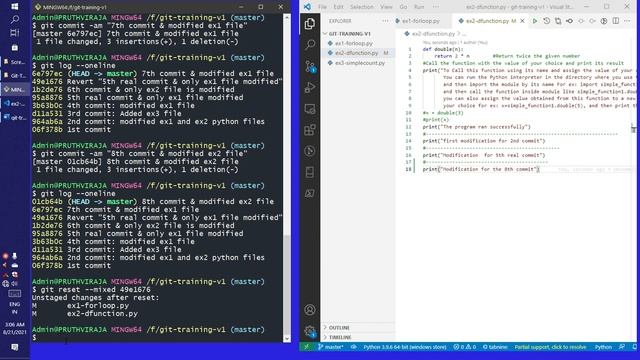
Task: Open the Explorer view in VS Code activity bar
Action: [x=310, y=24]
